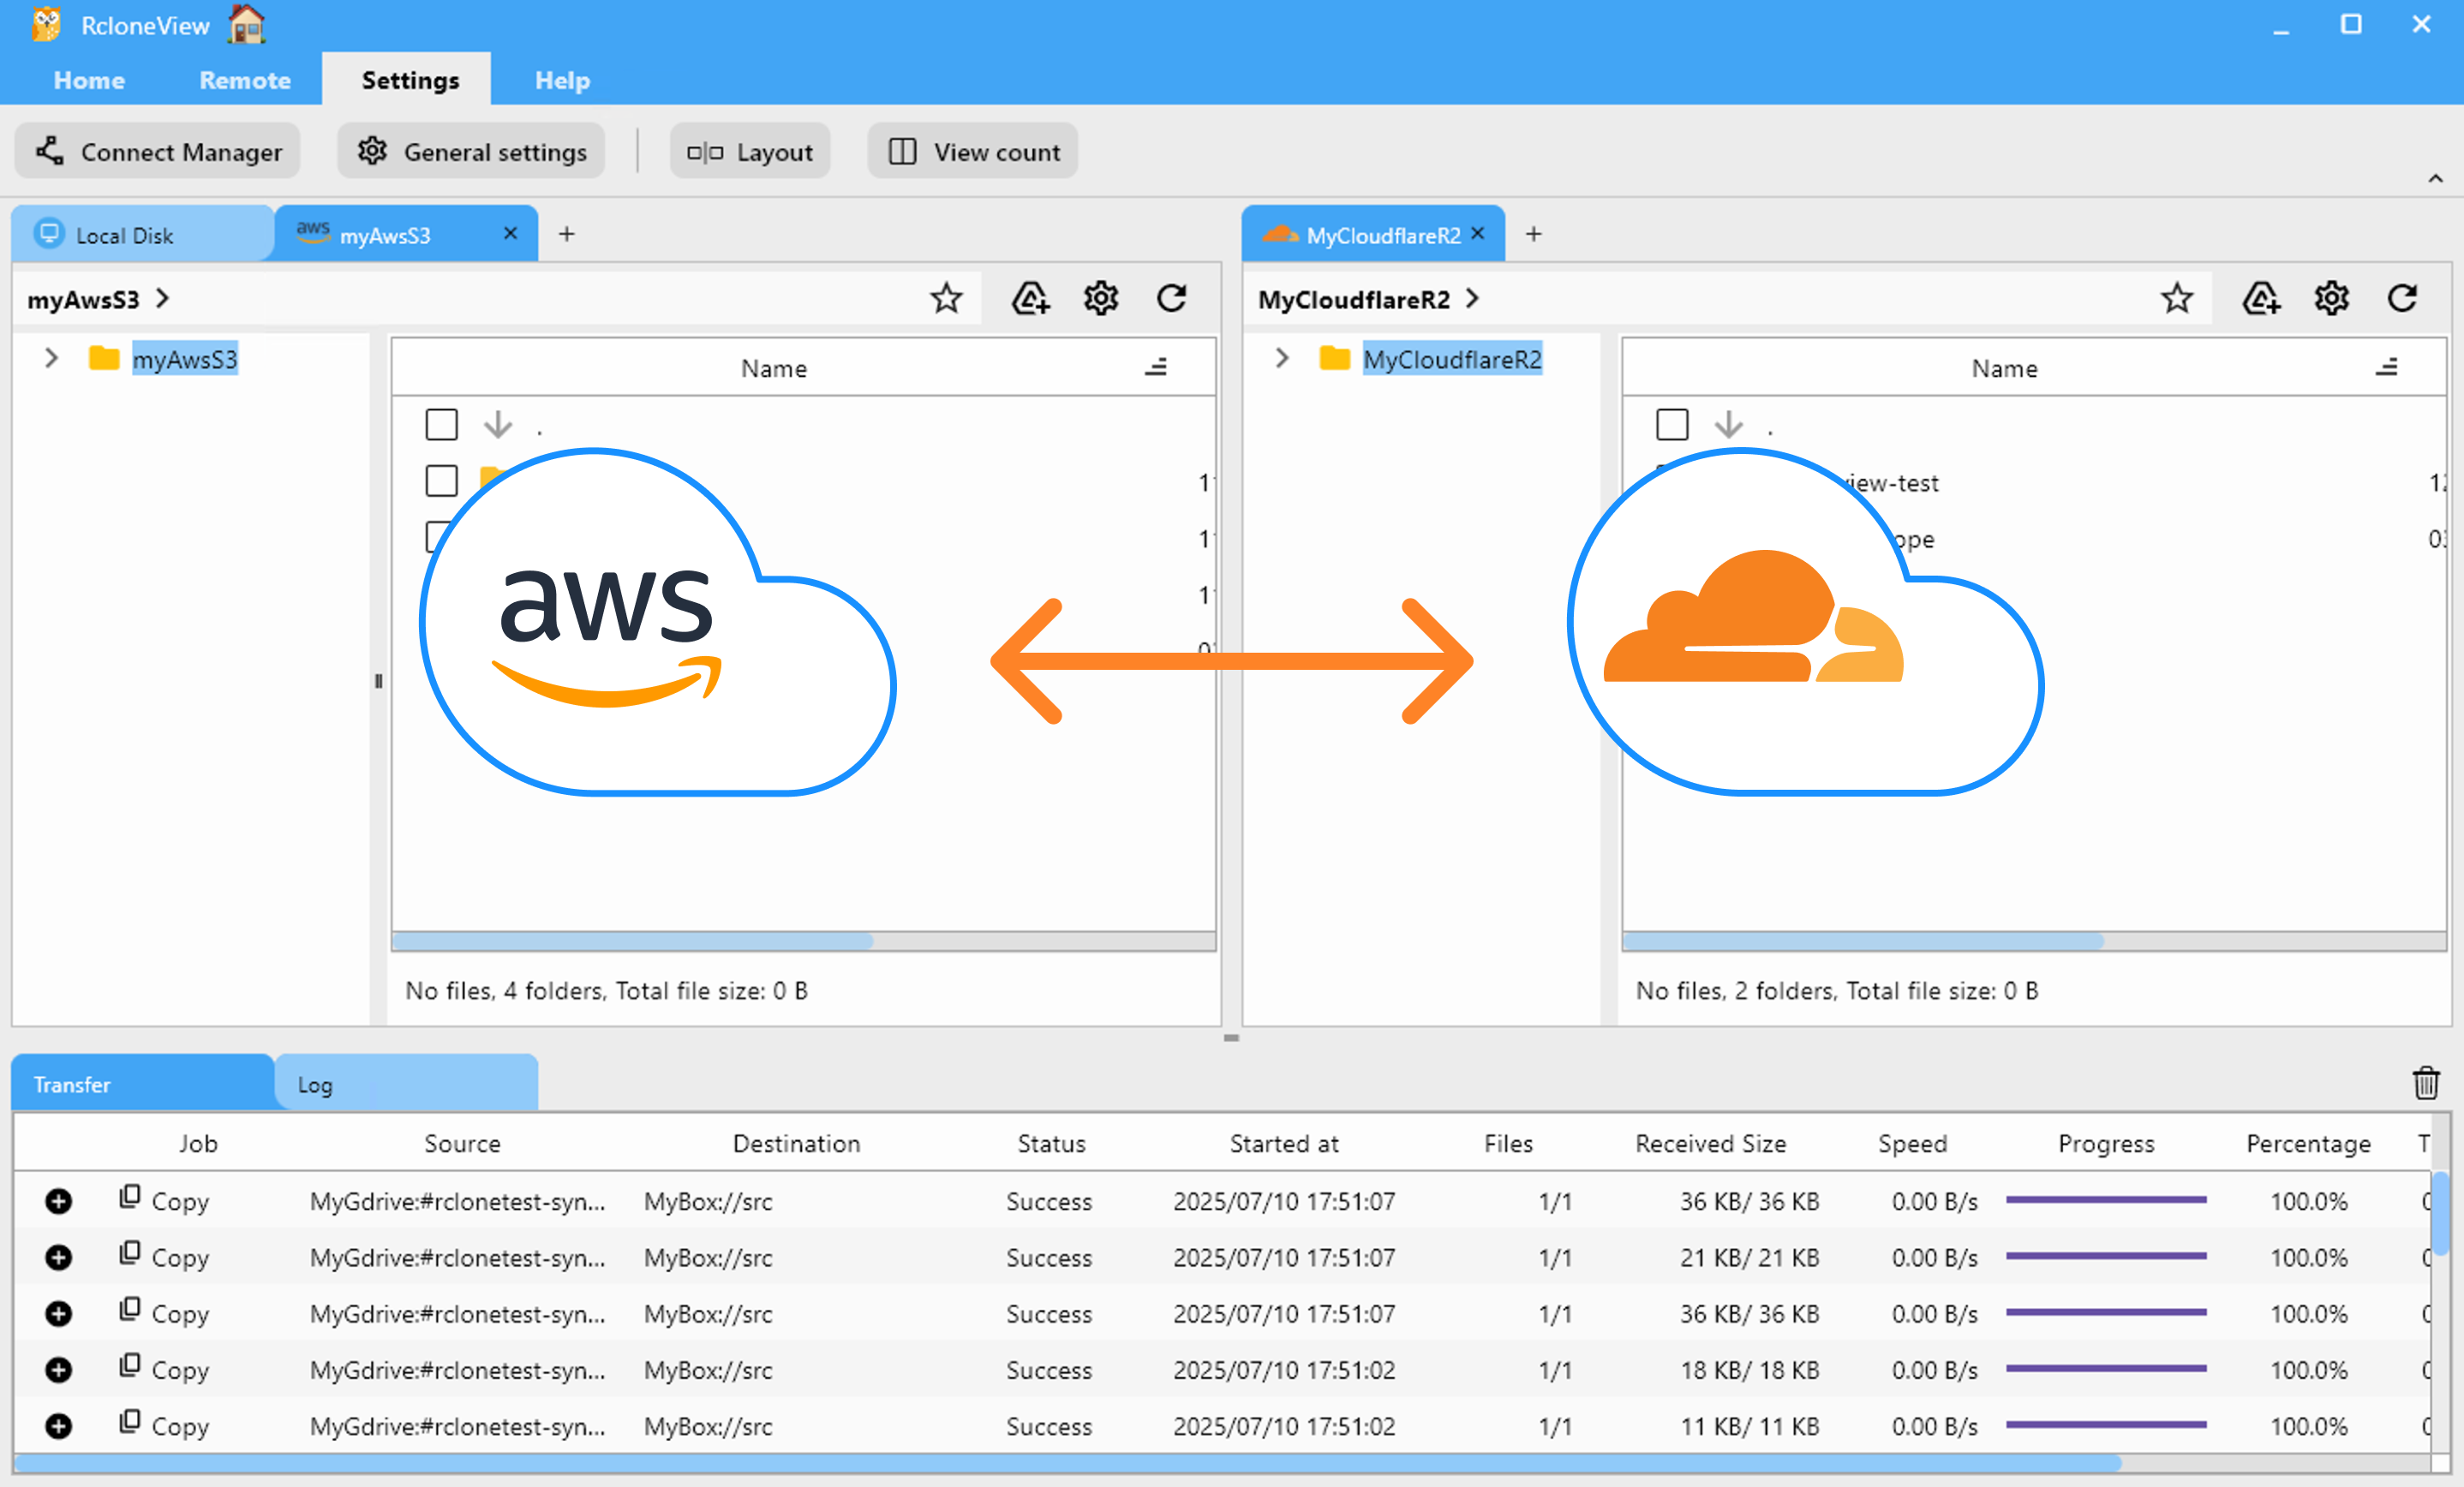This screenshot has height=1487, width=2464.
Task: Clear the transfer list with the trash icon
Action: [2425, 1083]
